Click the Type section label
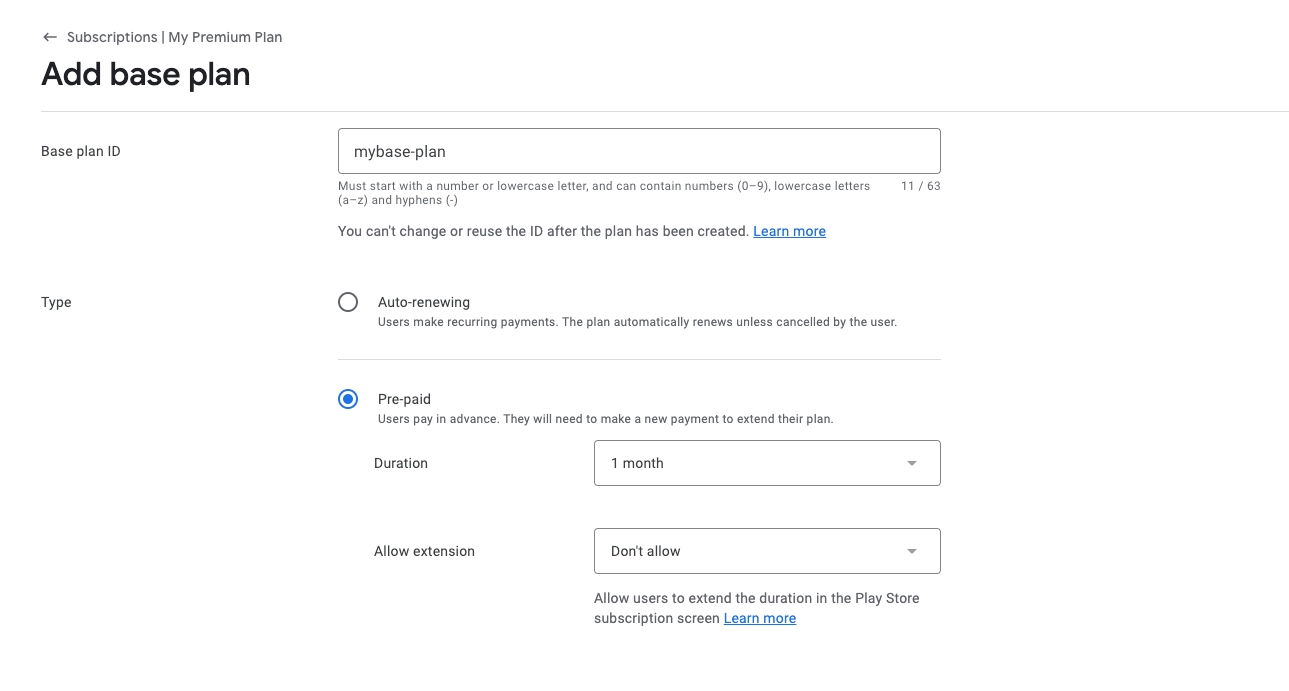 click(56, 302)
